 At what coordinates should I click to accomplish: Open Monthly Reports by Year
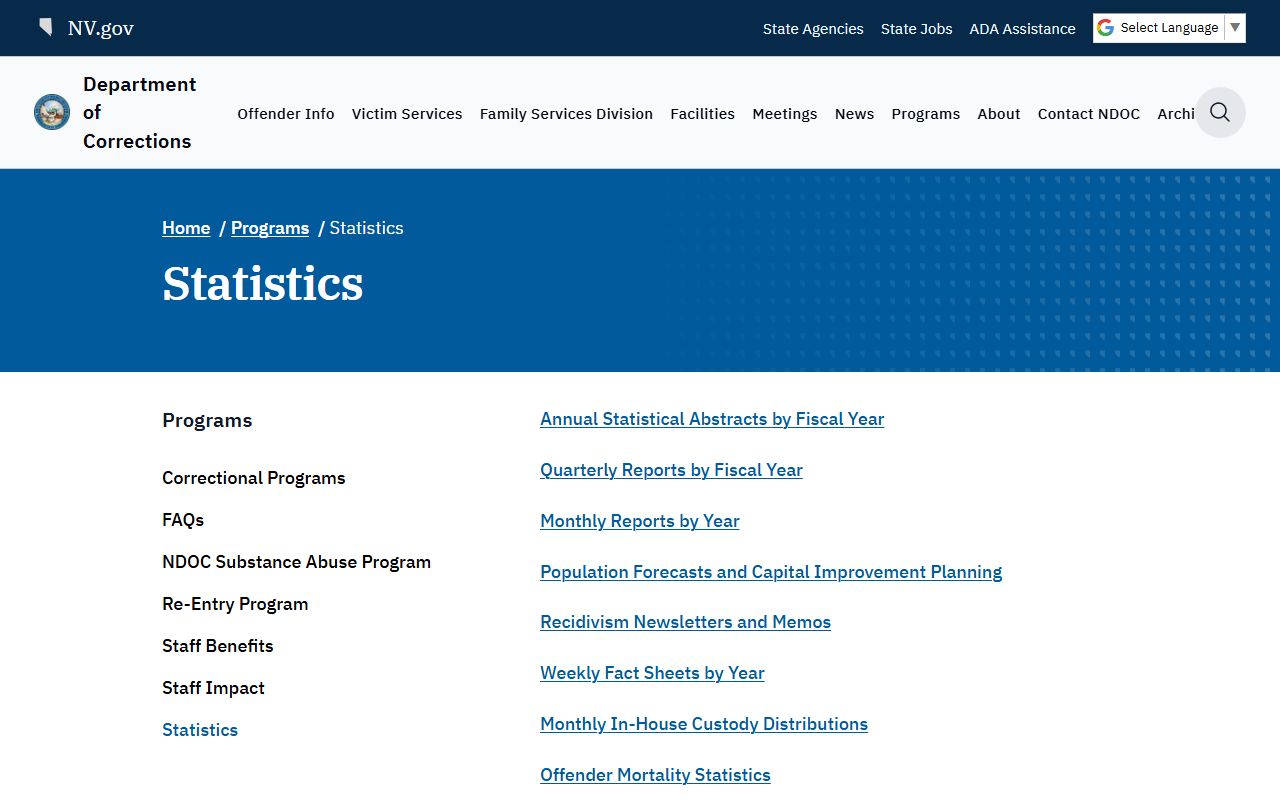click(640, 521)
